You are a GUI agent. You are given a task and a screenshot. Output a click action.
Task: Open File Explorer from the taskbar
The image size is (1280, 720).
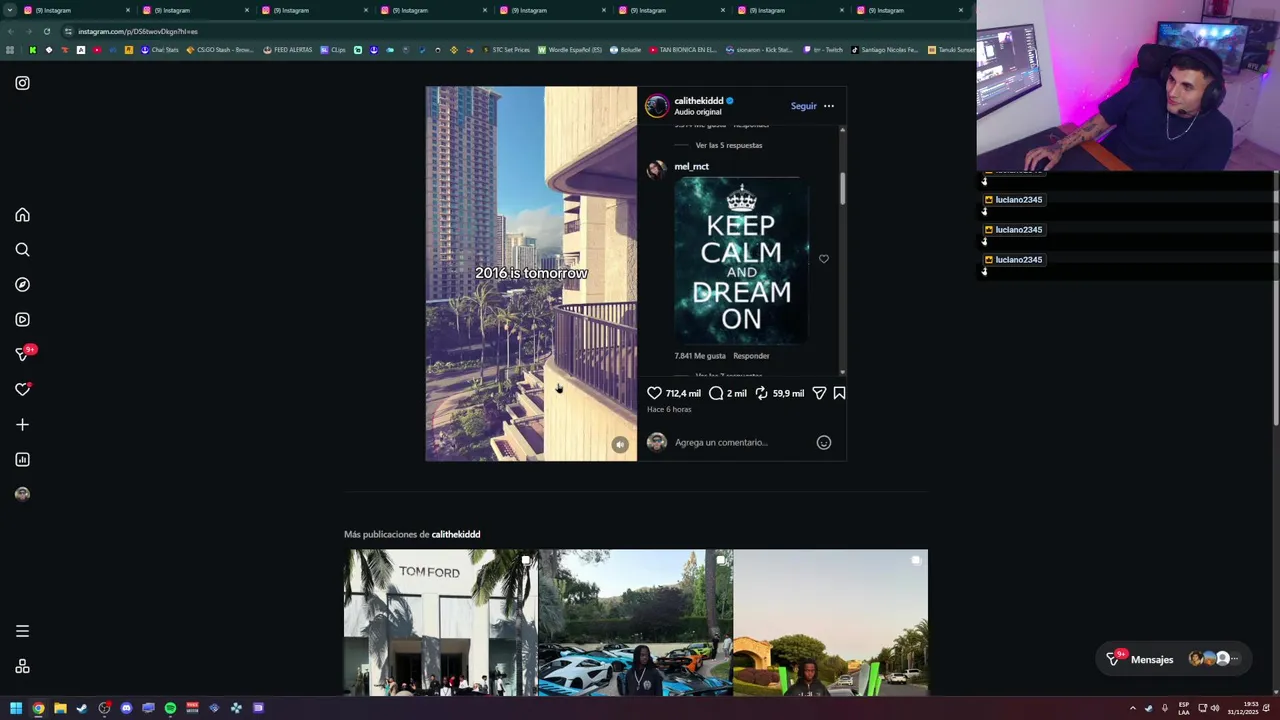(60, 708)
